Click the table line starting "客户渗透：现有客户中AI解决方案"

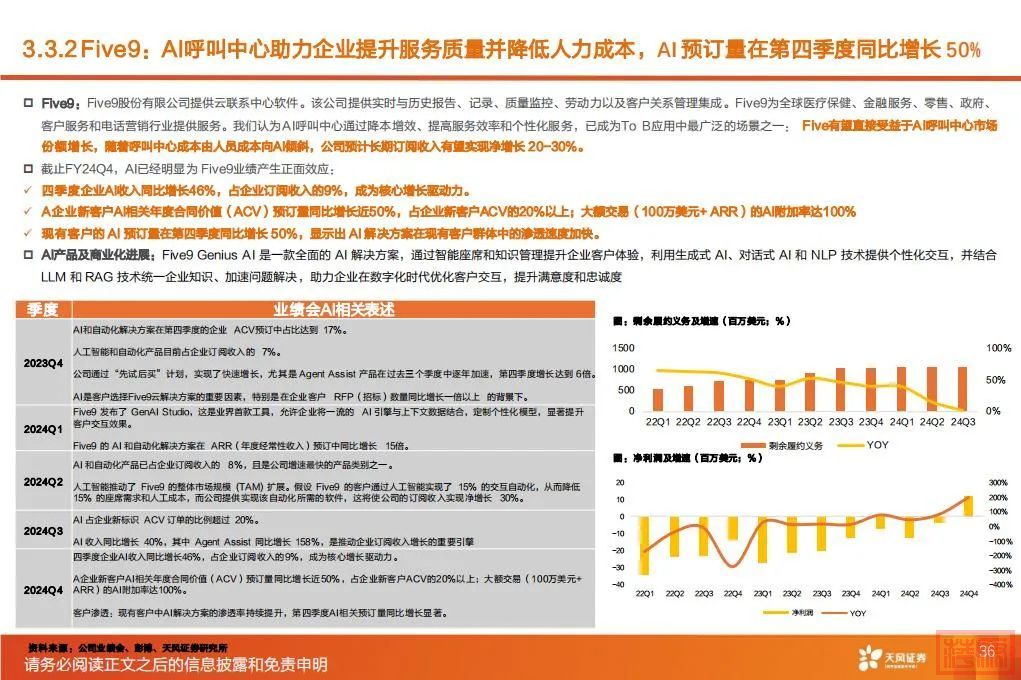tap(260, 613)
